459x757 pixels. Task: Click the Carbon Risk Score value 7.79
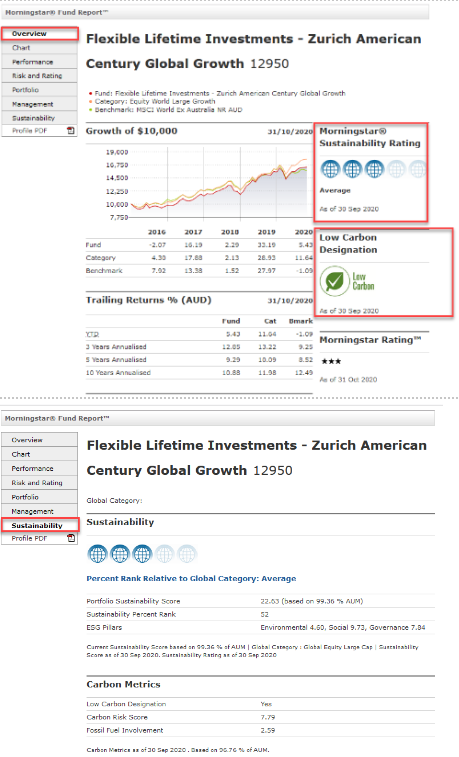coord(268,717)
